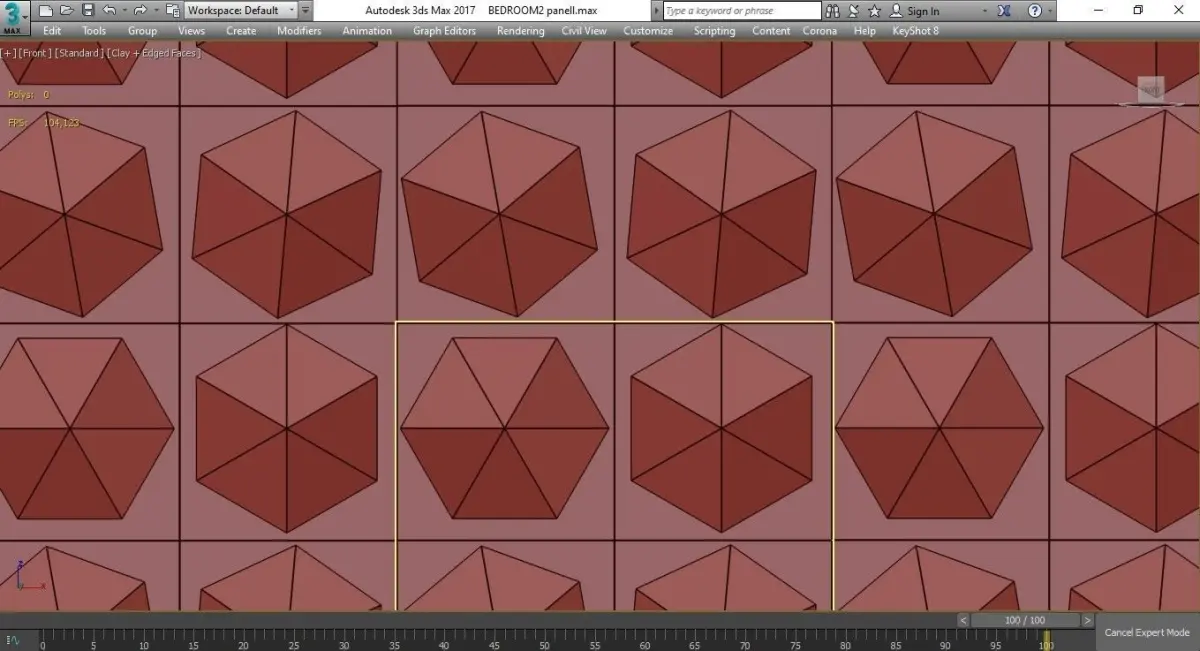Undo the last action with the Undo arrow
This screenshot has width=1200, height=651.
tap(109, 10)
